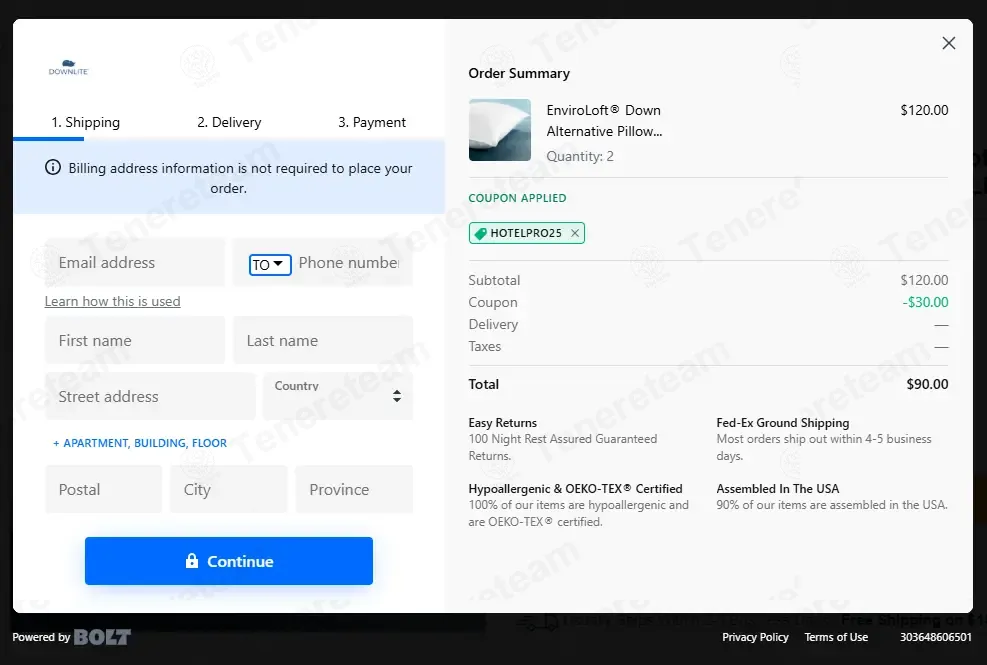Click the Fed-Ex Ground Shipping heading
Viewport: 987px width, 665px height.
[783, 423]
